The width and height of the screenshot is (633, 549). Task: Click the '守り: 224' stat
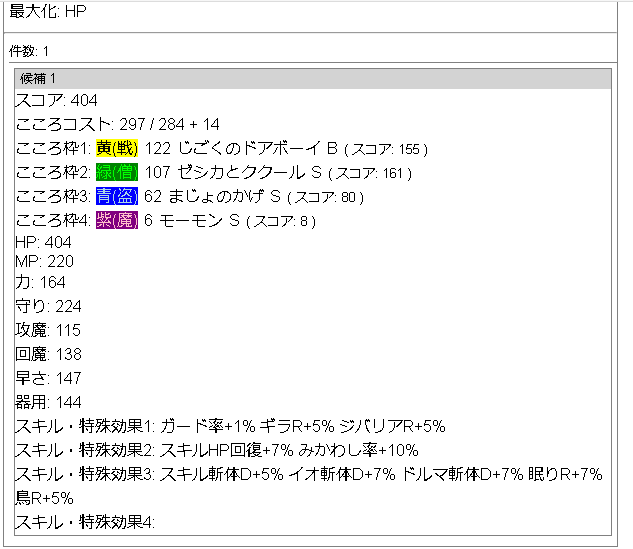(x=48, y=306)
